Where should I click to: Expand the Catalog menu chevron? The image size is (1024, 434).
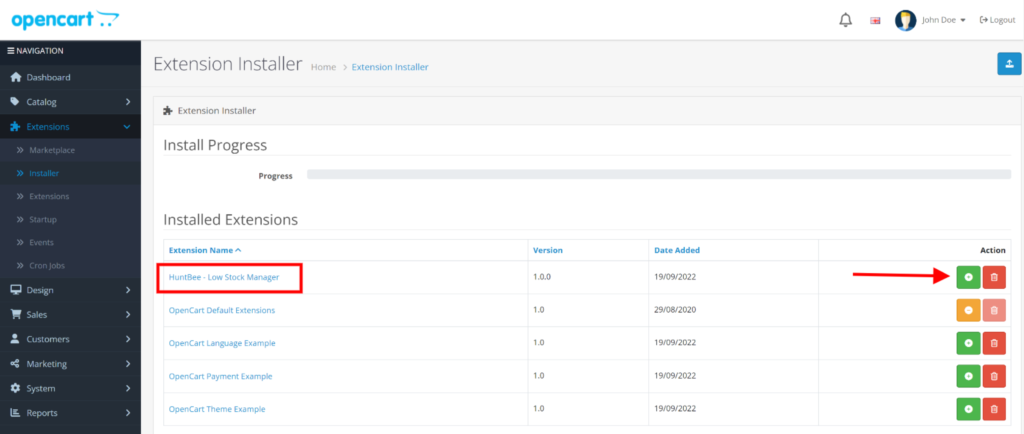(128, 102)
